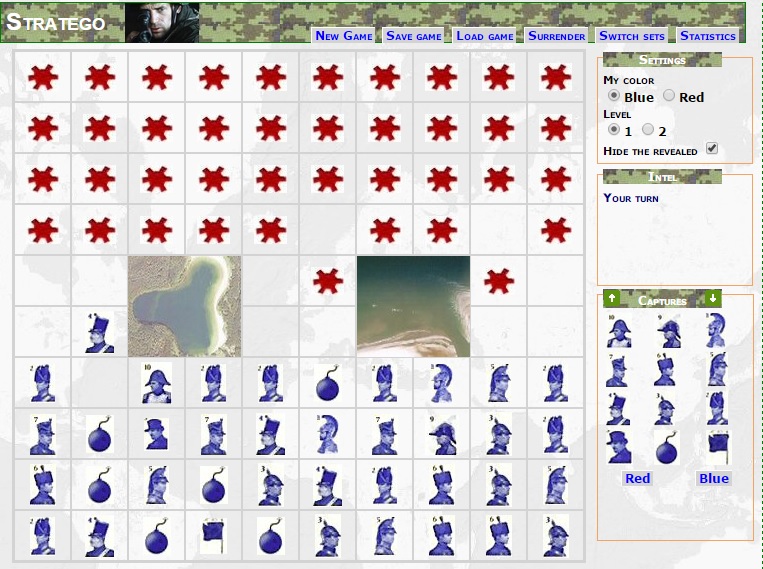Open the Statistics tab
This screenshot has width=763, height=569.
pos(707,36)
